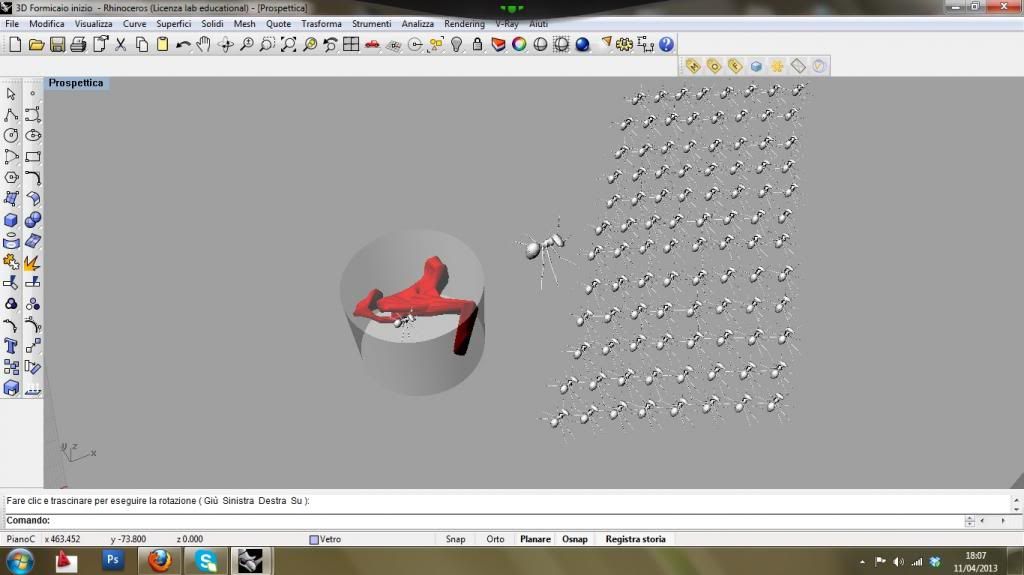Click V-Ray options O tag icon
Image resolution: width=1024 pixels, height=575 pixels.
point(714,66)
